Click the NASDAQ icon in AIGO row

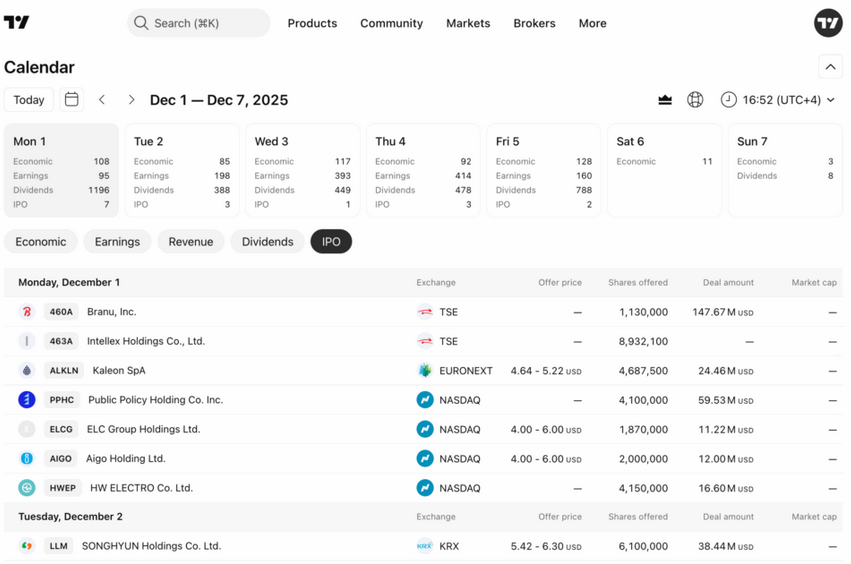425,458
